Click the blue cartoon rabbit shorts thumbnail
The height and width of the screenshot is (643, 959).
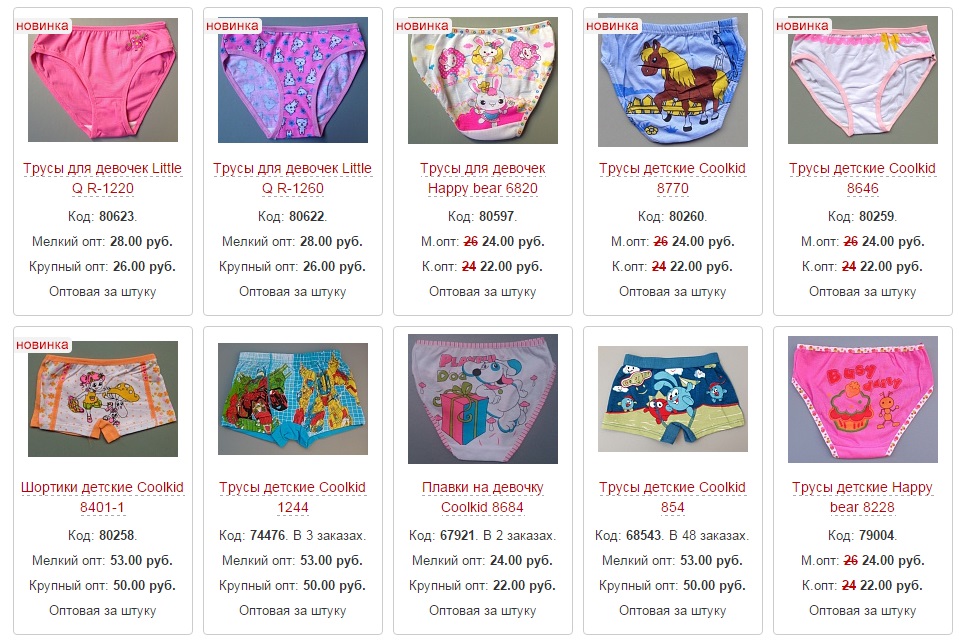[x=673, y=399]
